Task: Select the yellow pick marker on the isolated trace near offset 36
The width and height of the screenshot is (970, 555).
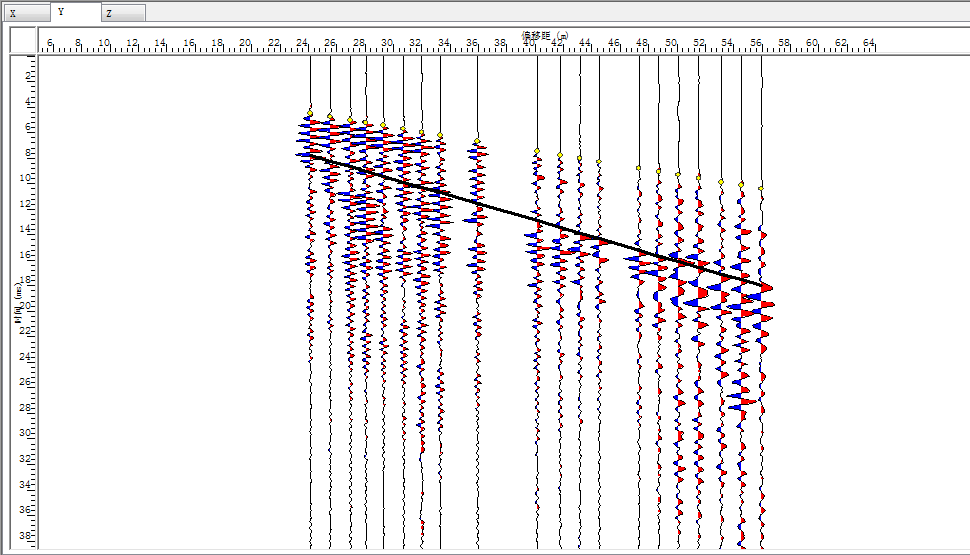Action: click(477, 141)
